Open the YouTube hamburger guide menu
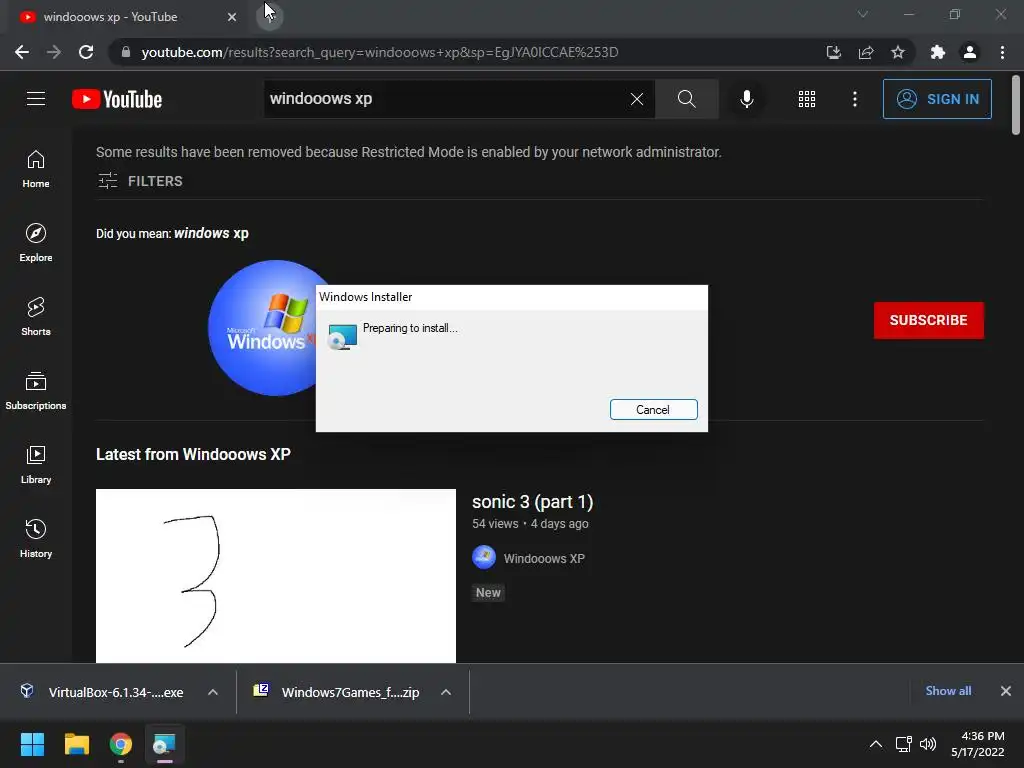The height and width of the screenshot is (768, 1024). (36, 99)
